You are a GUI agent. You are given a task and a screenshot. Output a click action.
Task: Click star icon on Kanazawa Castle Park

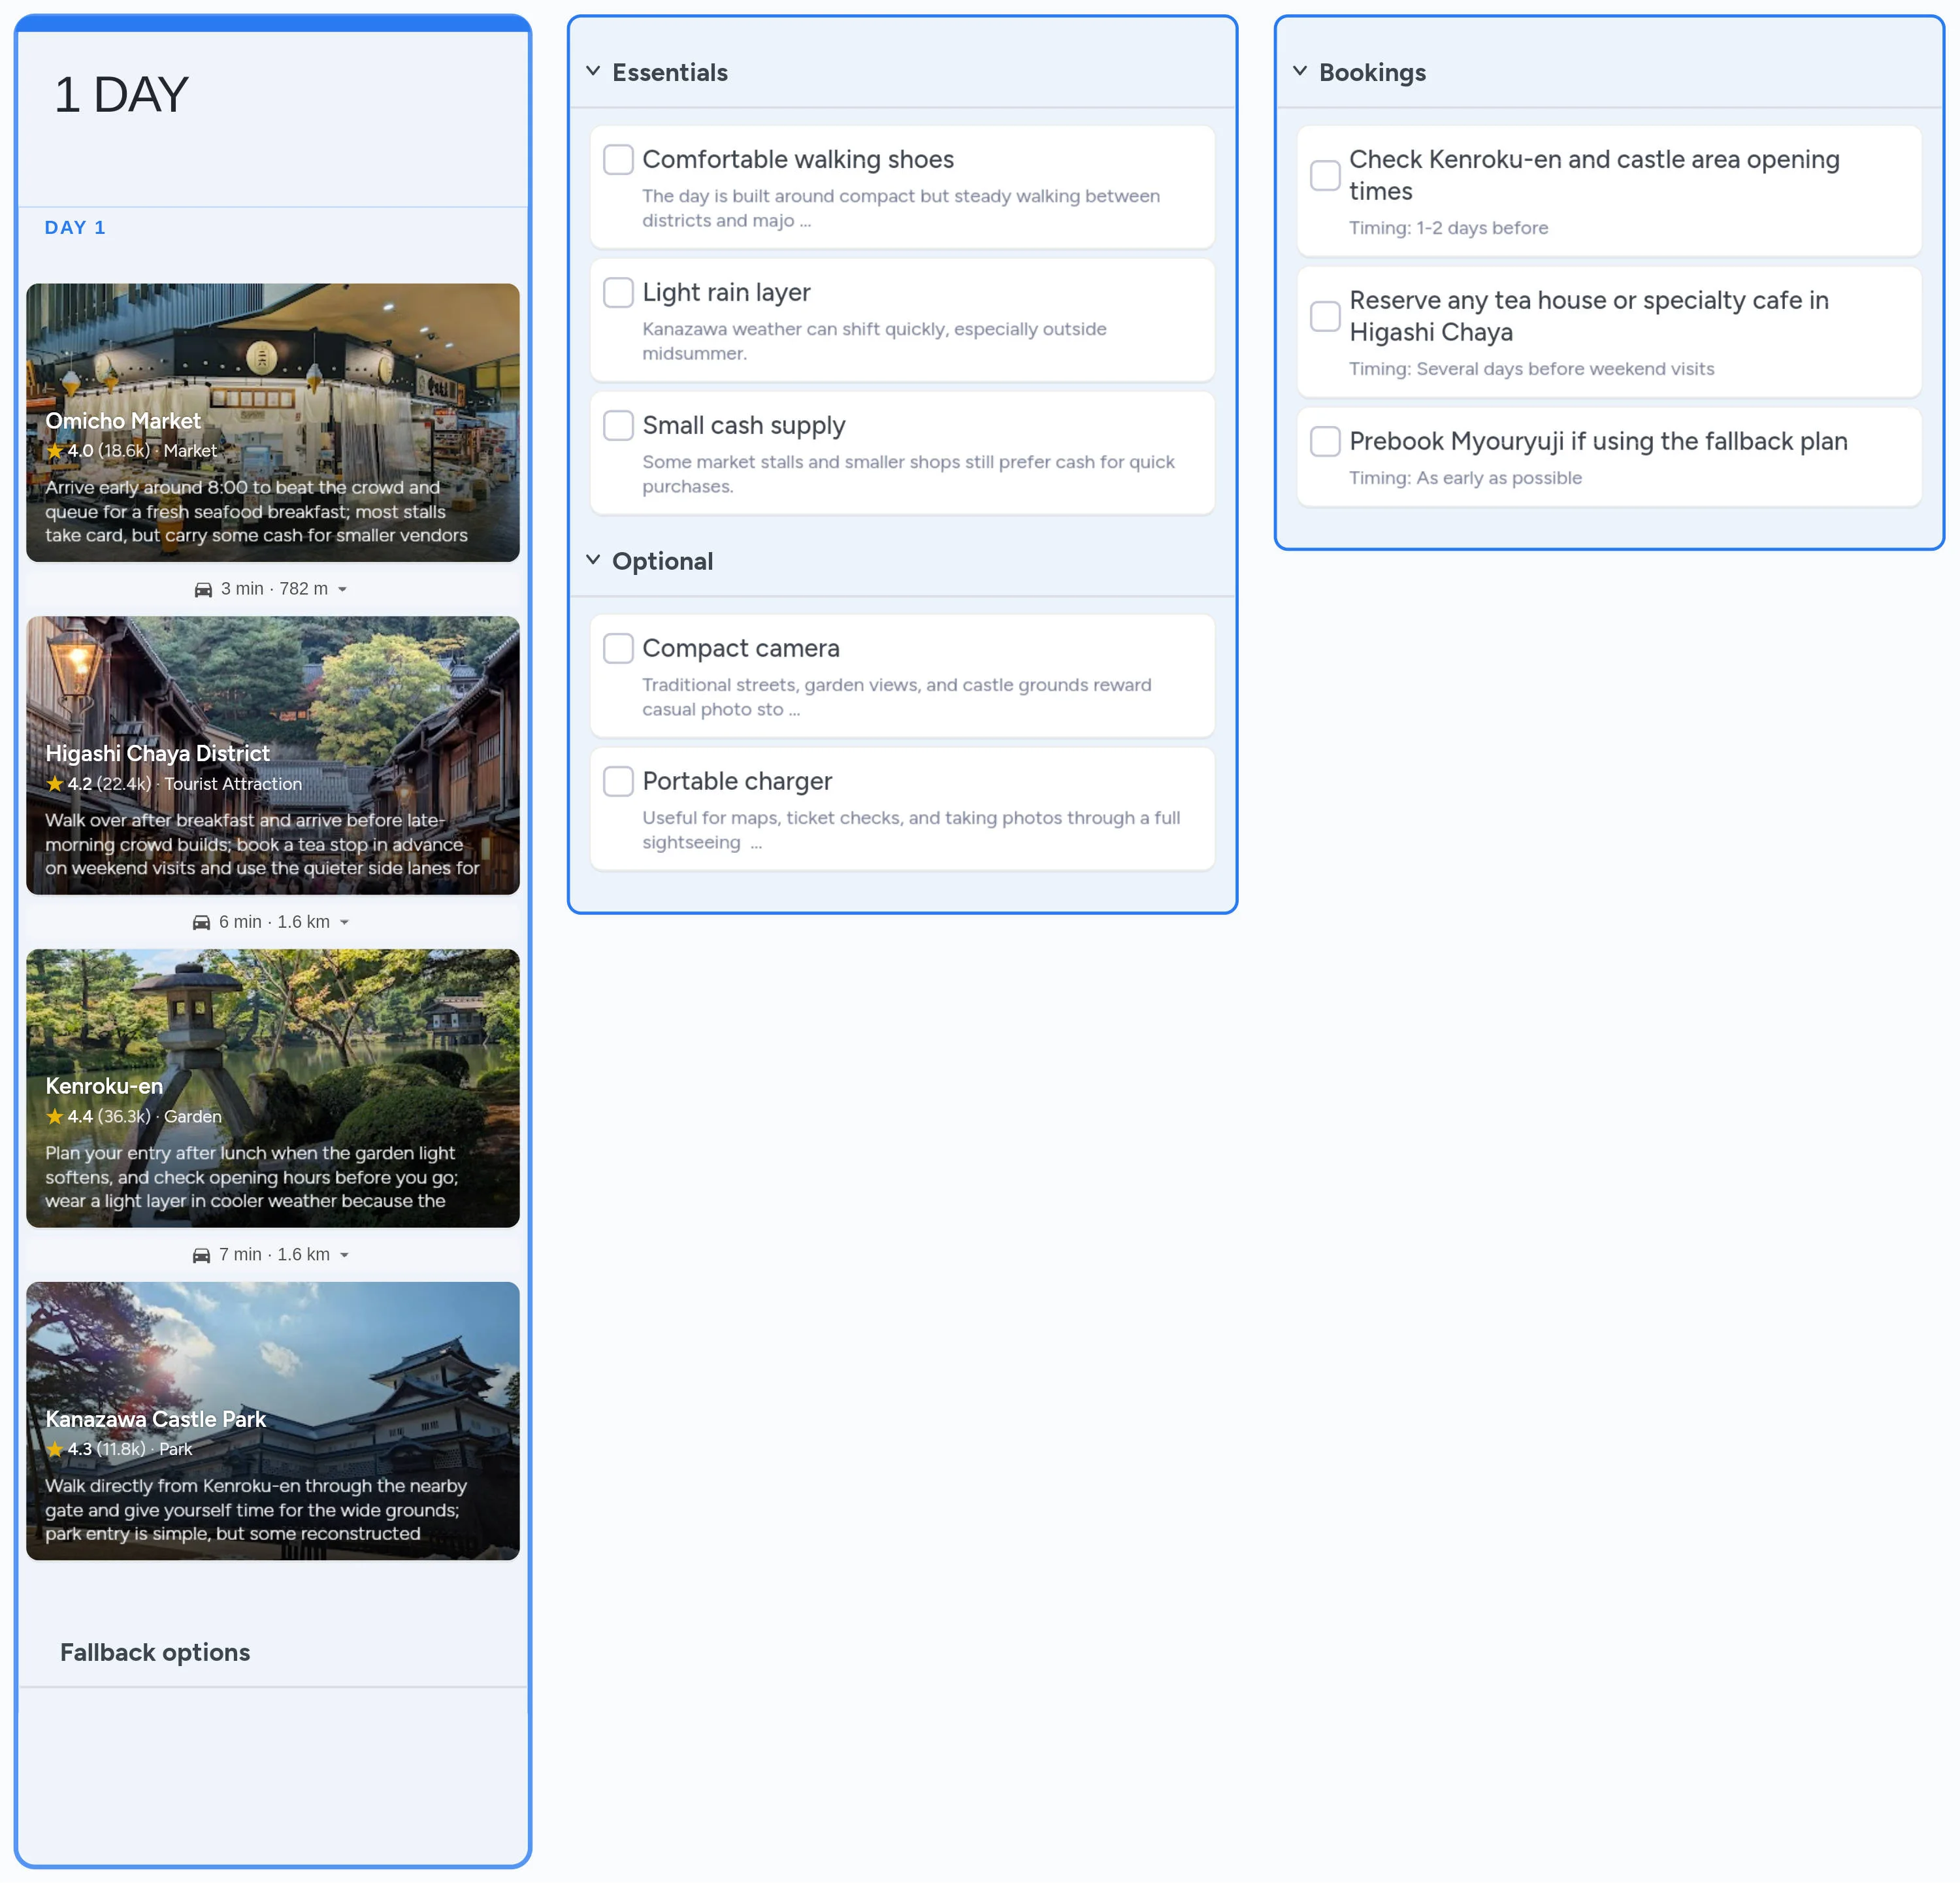pos(55,1449)
